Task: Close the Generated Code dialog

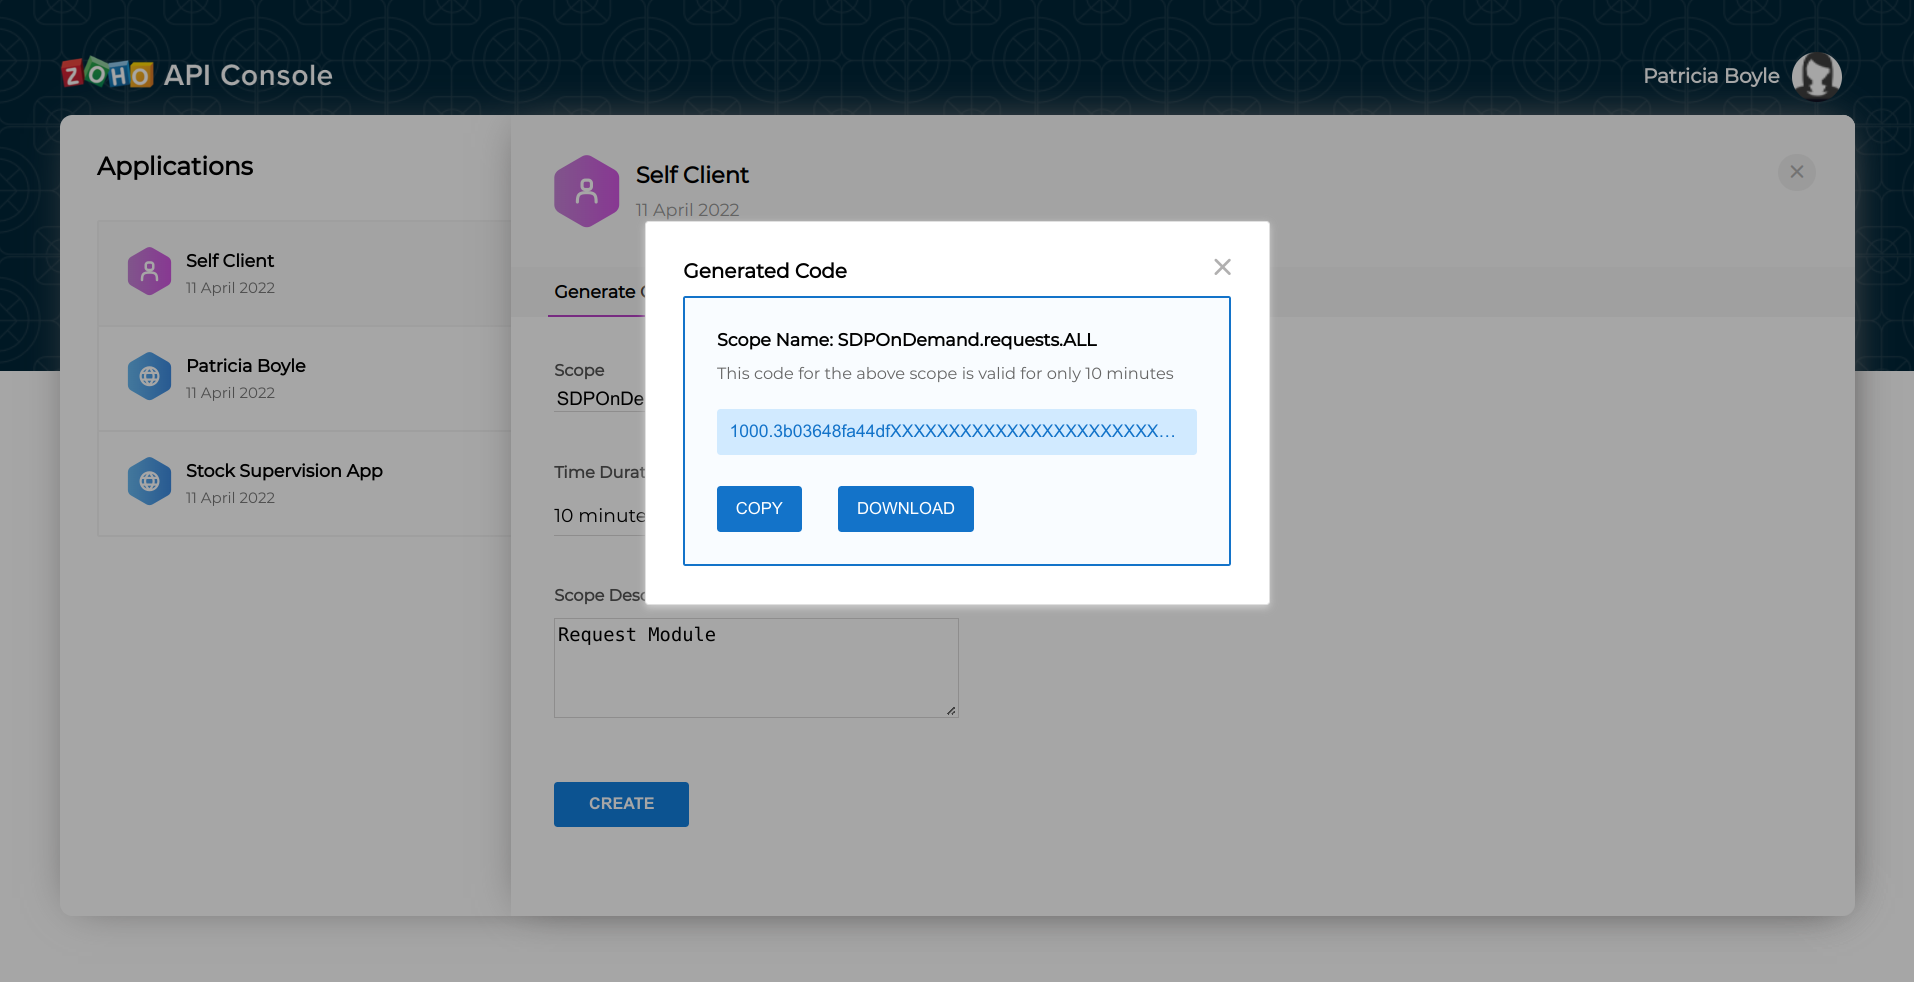Action: click(x=1222, y=267)
